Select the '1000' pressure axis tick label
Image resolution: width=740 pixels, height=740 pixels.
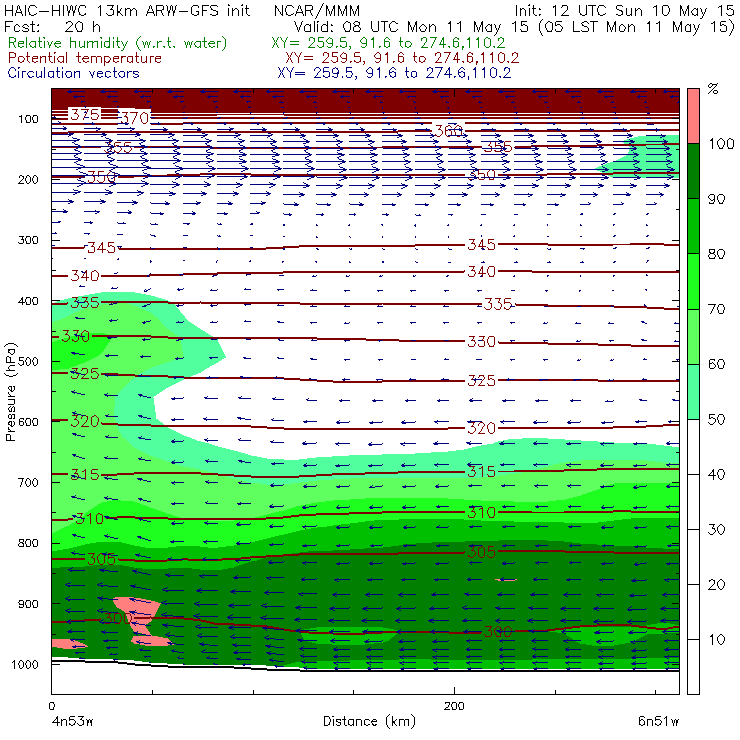25,664
